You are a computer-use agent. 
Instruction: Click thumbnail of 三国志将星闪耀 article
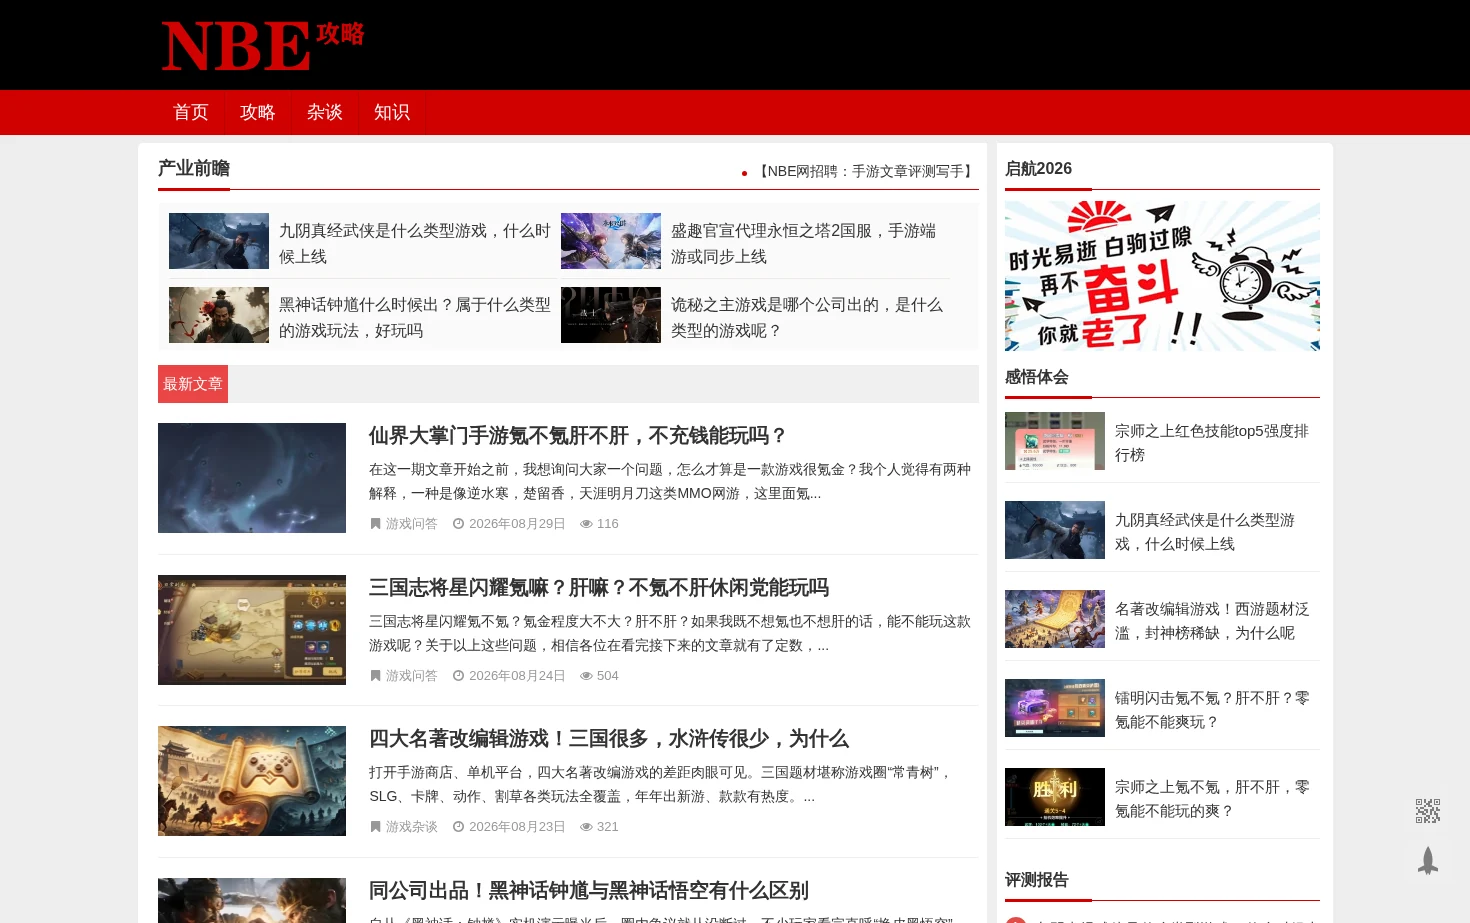252,630
